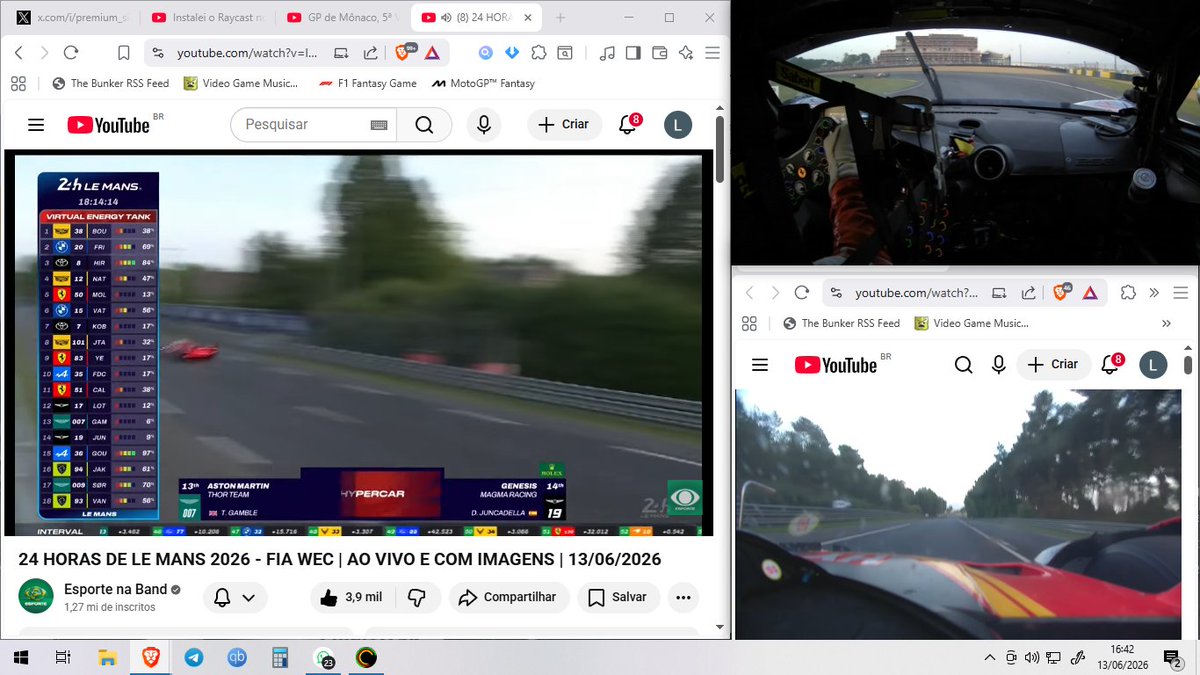Open site settings icon in left address bar
This screenshot has width=1200, height=675.
click(157, 53)
